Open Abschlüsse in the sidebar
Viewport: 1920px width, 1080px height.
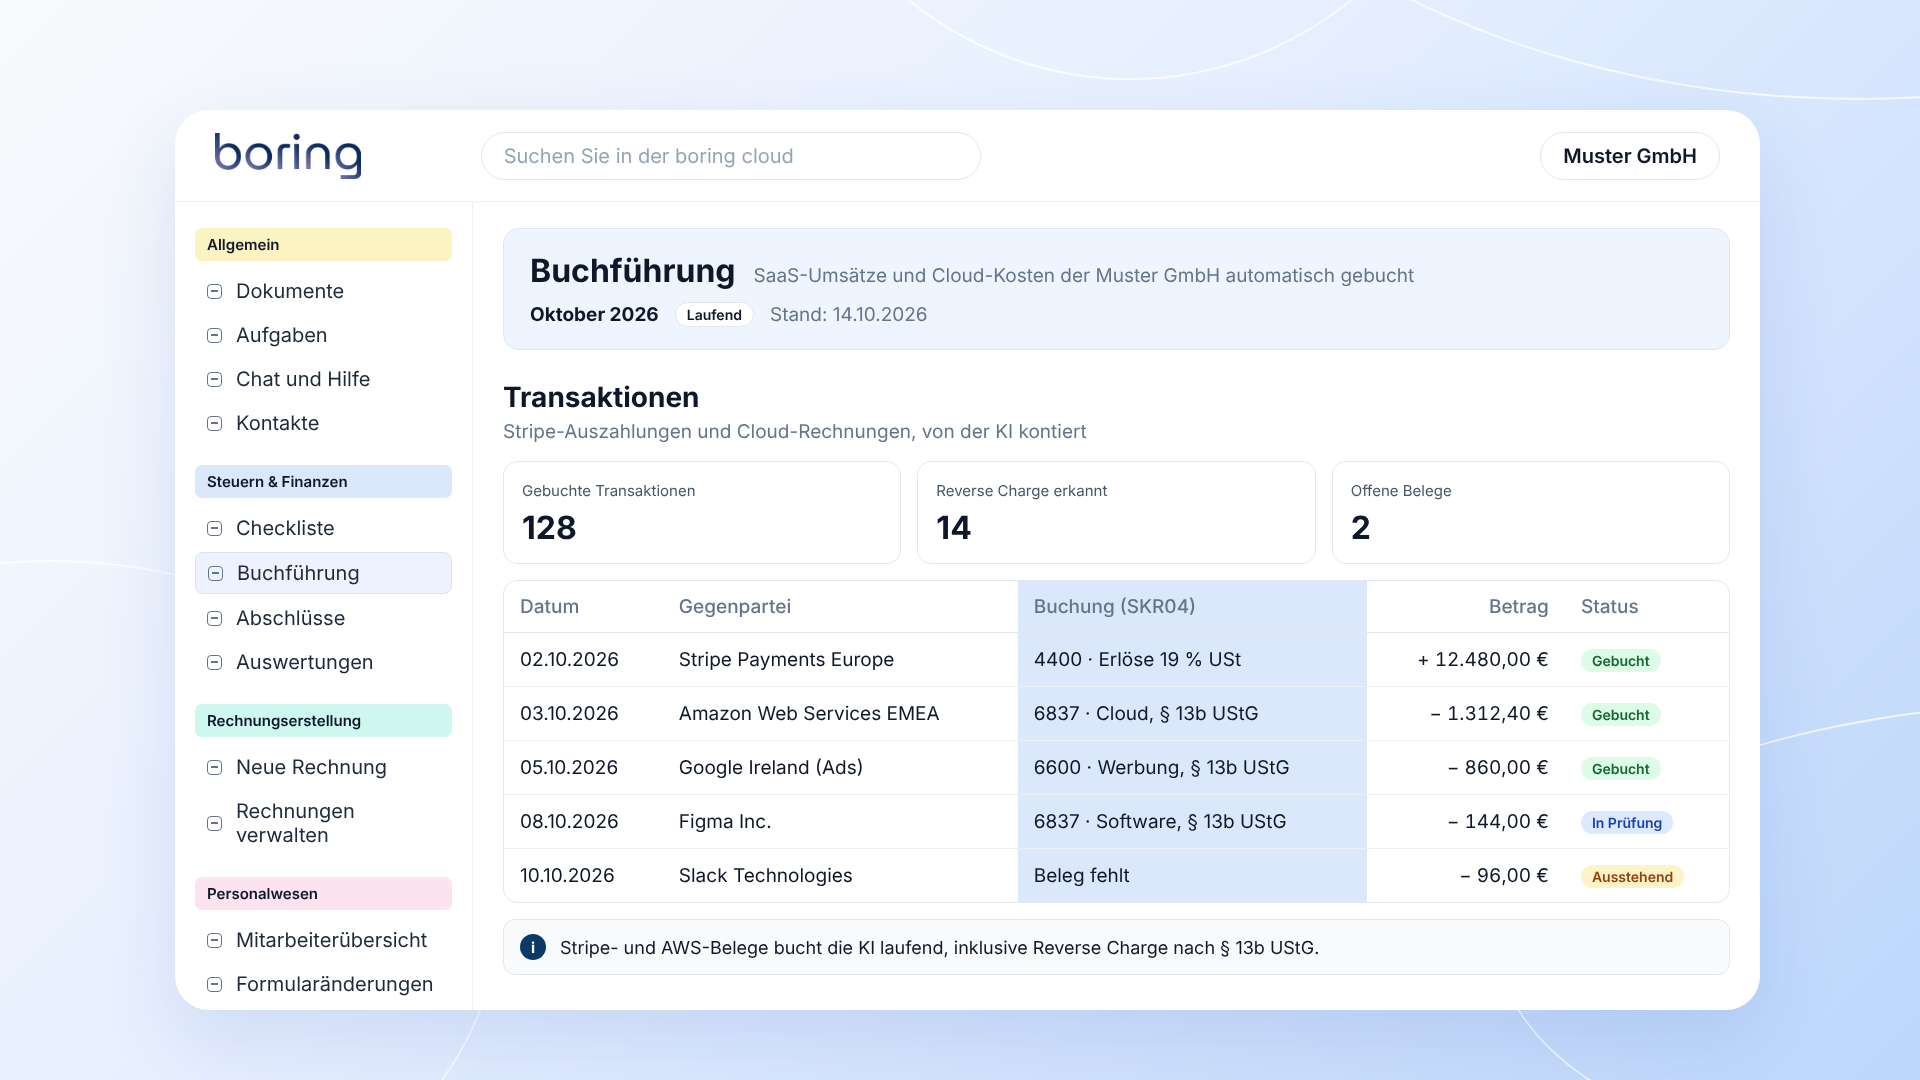coord(323,618)
